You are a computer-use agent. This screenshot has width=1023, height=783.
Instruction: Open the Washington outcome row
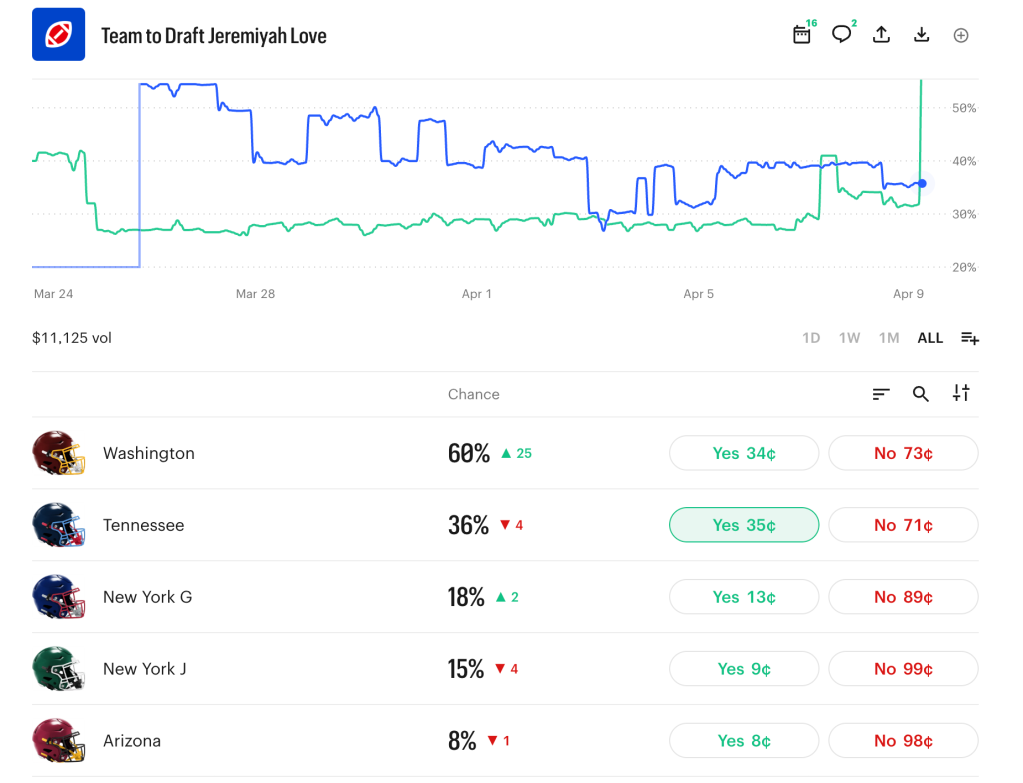pos(148,452)
